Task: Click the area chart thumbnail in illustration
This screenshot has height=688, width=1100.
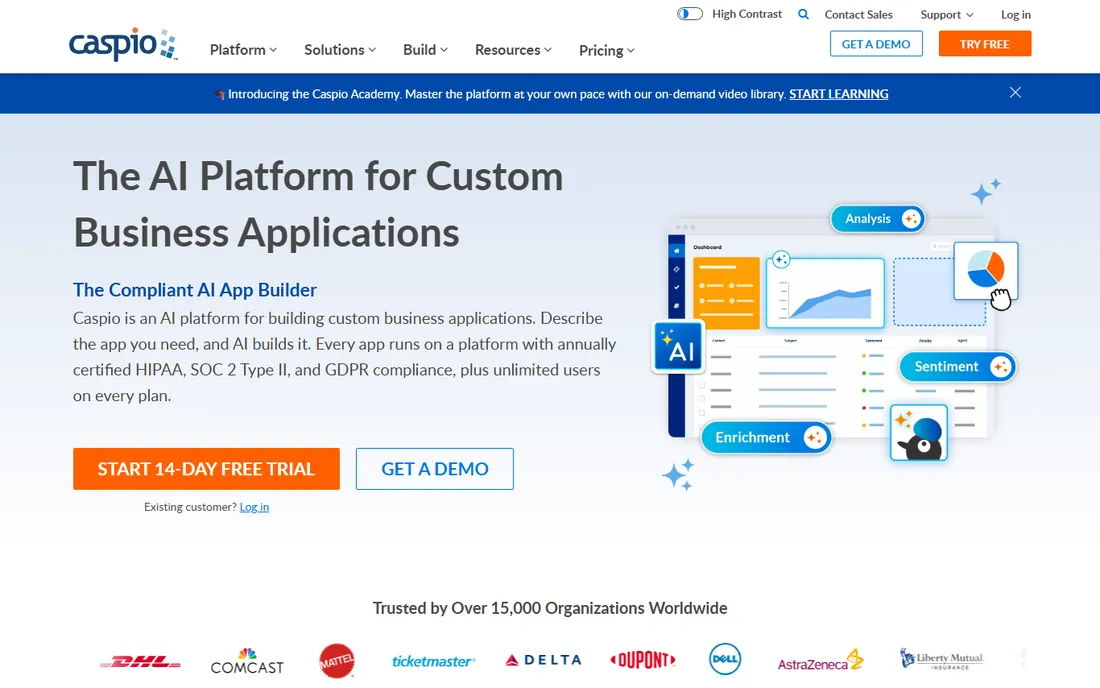Action: coord(825,293)
